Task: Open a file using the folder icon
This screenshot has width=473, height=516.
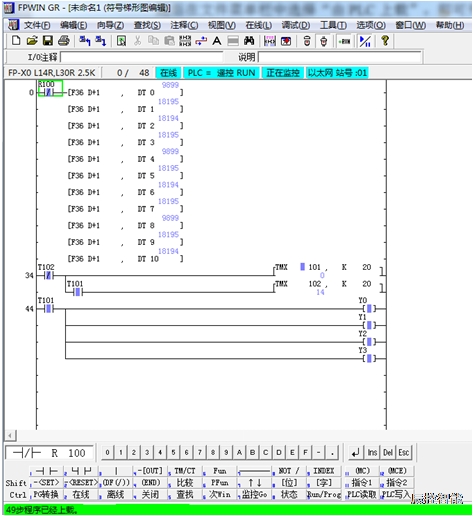Action: coord(32,41)
